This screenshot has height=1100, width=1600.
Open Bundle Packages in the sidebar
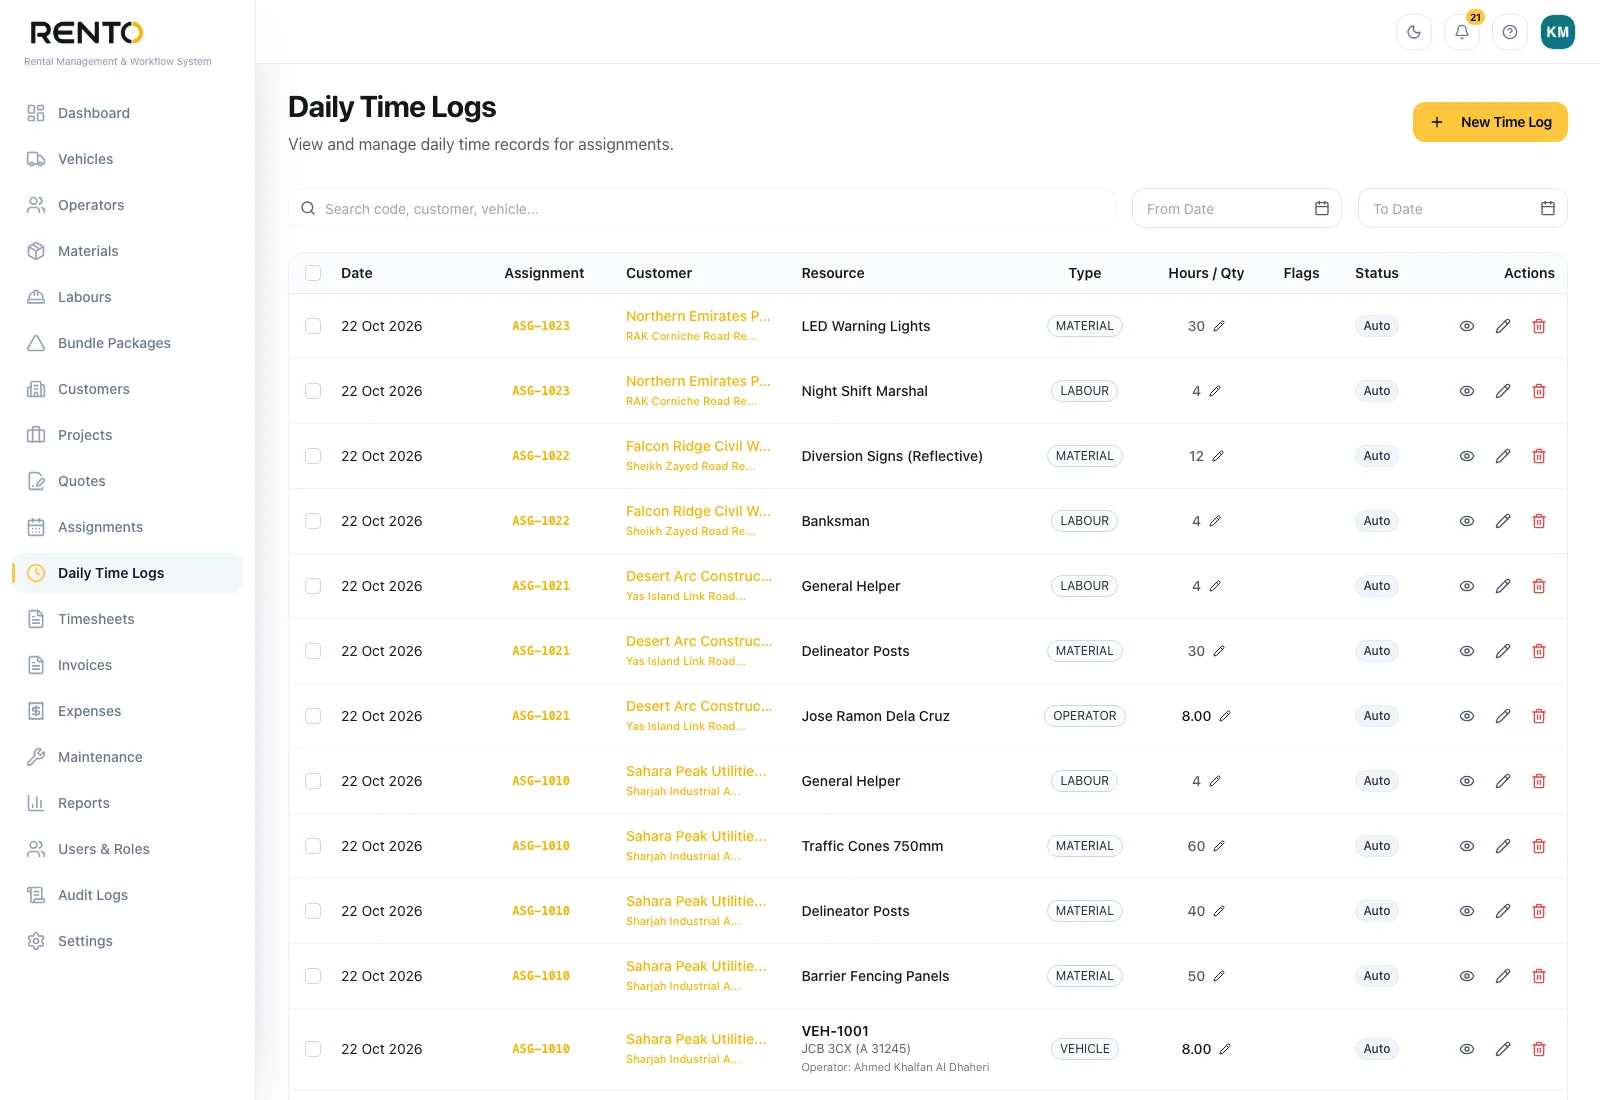[x=128, y=343]
